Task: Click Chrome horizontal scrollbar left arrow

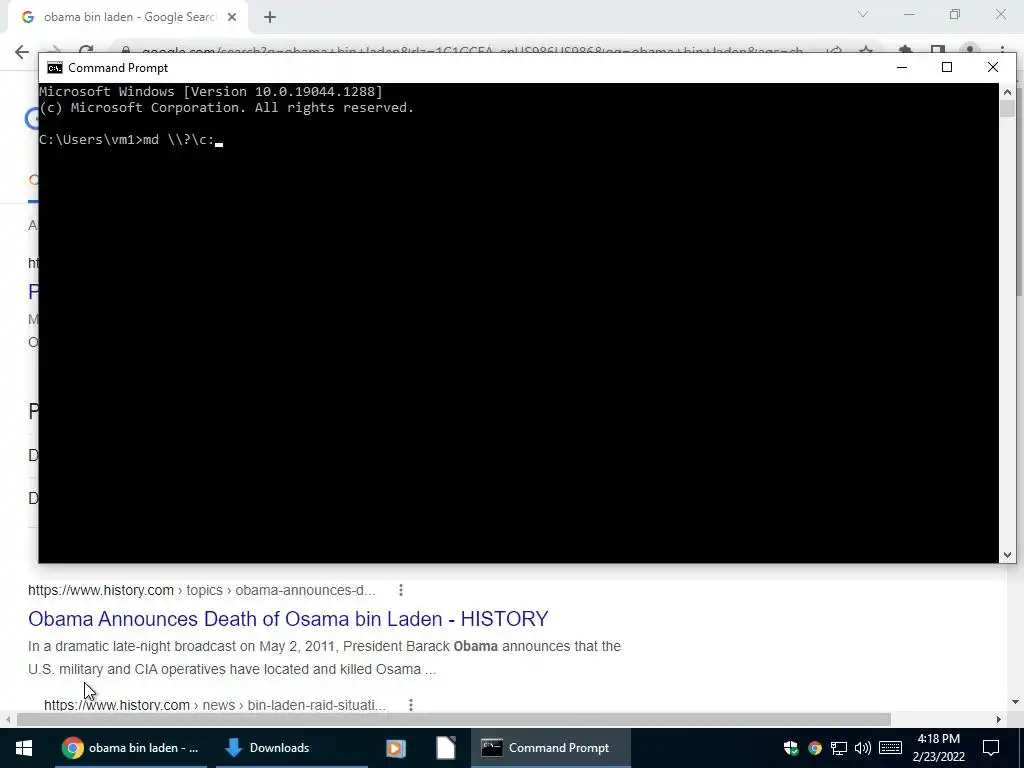Action: click(x=7, y=720)
